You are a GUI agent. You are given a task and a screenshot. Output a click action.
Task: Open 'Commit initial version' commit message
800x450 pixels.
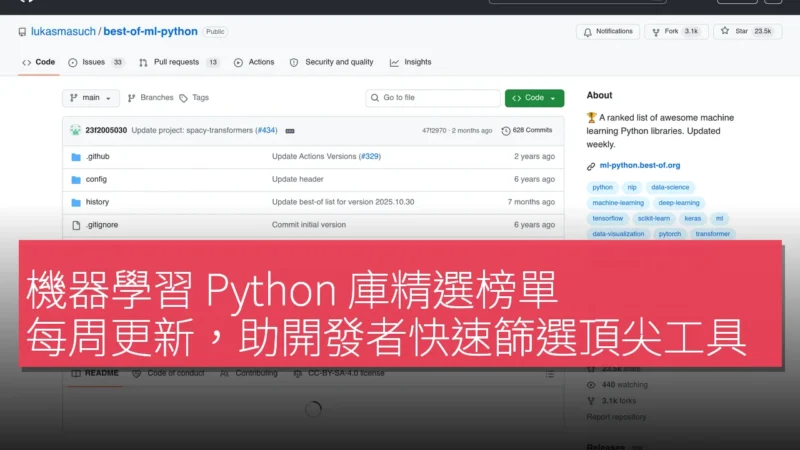tap(309, 225)
